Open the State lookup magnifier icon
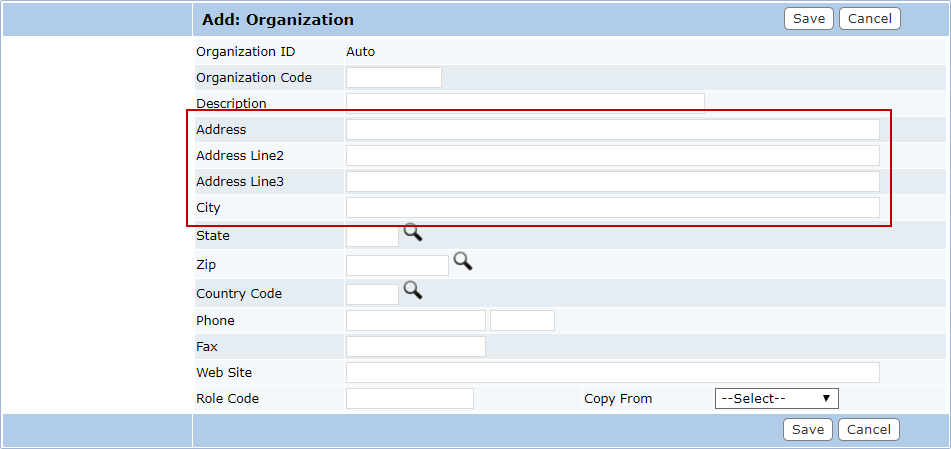This screenshot has width=951, height=449. (413, 232)
